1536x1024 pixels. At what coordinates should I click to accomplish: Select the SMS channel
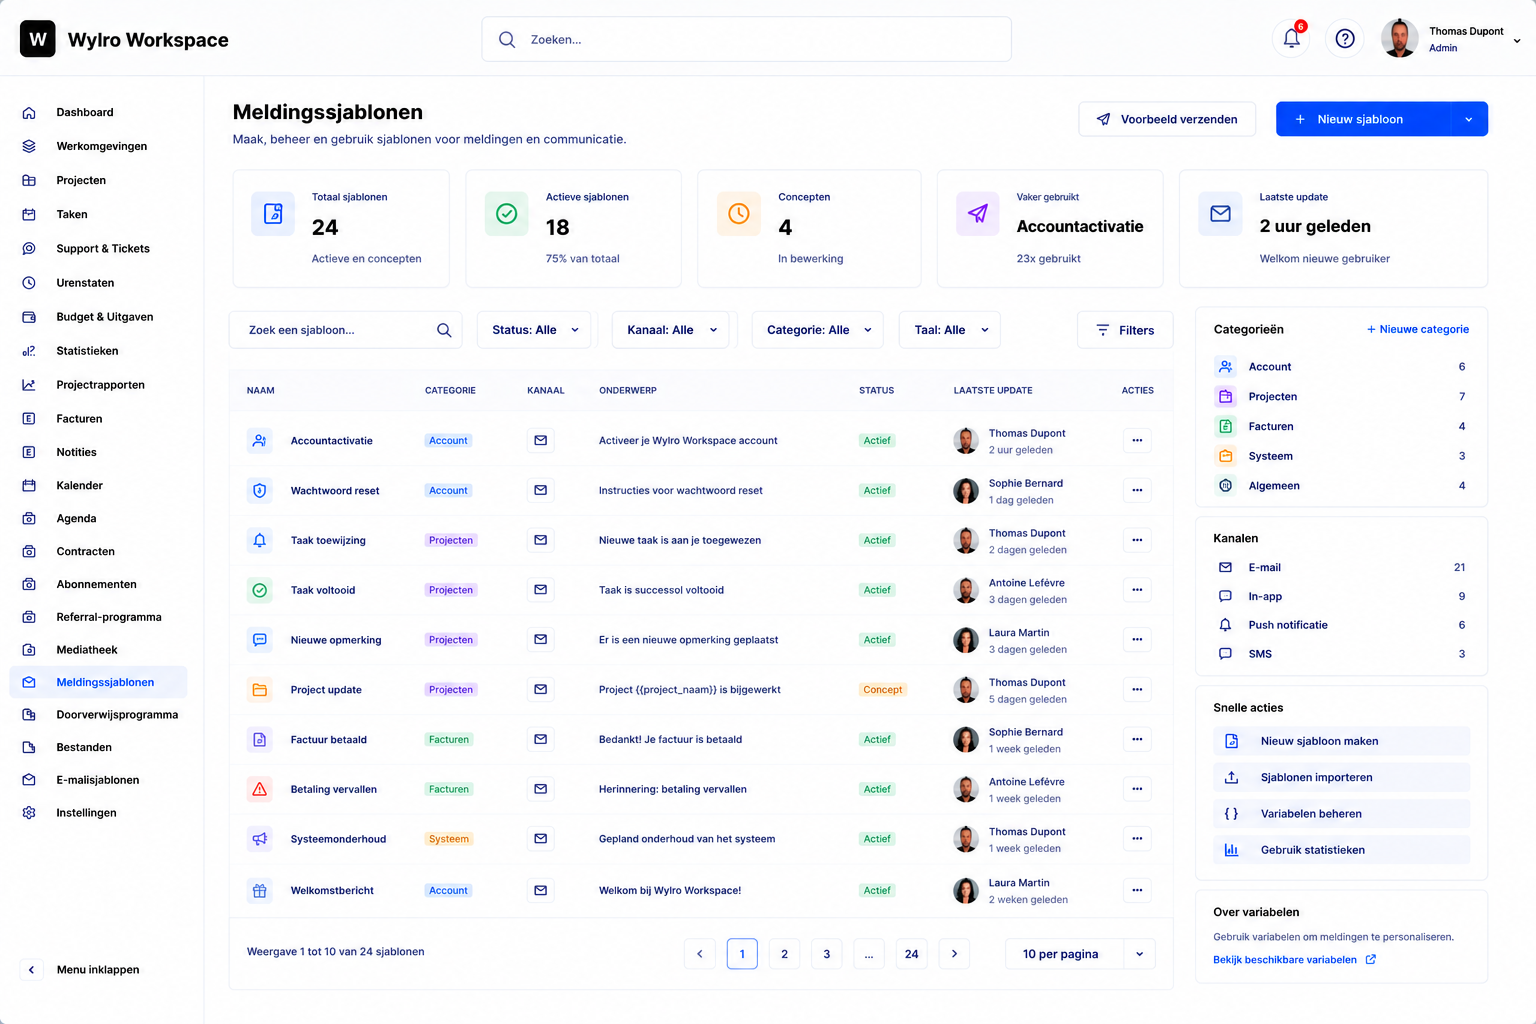(x=1341, y=654)
